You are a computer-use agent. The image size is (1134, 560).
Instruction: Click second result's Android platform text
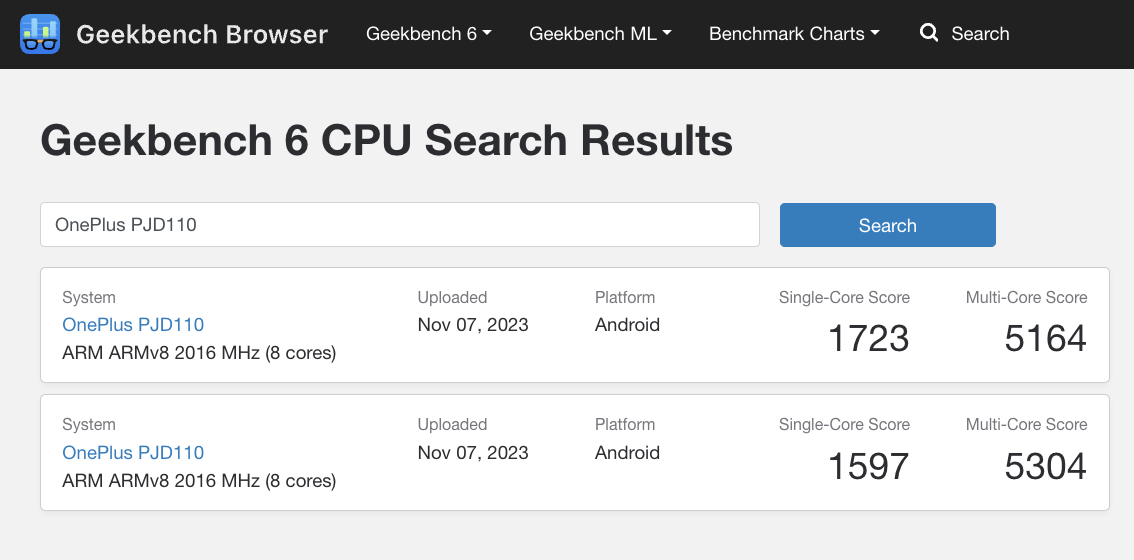coord(627,453)
